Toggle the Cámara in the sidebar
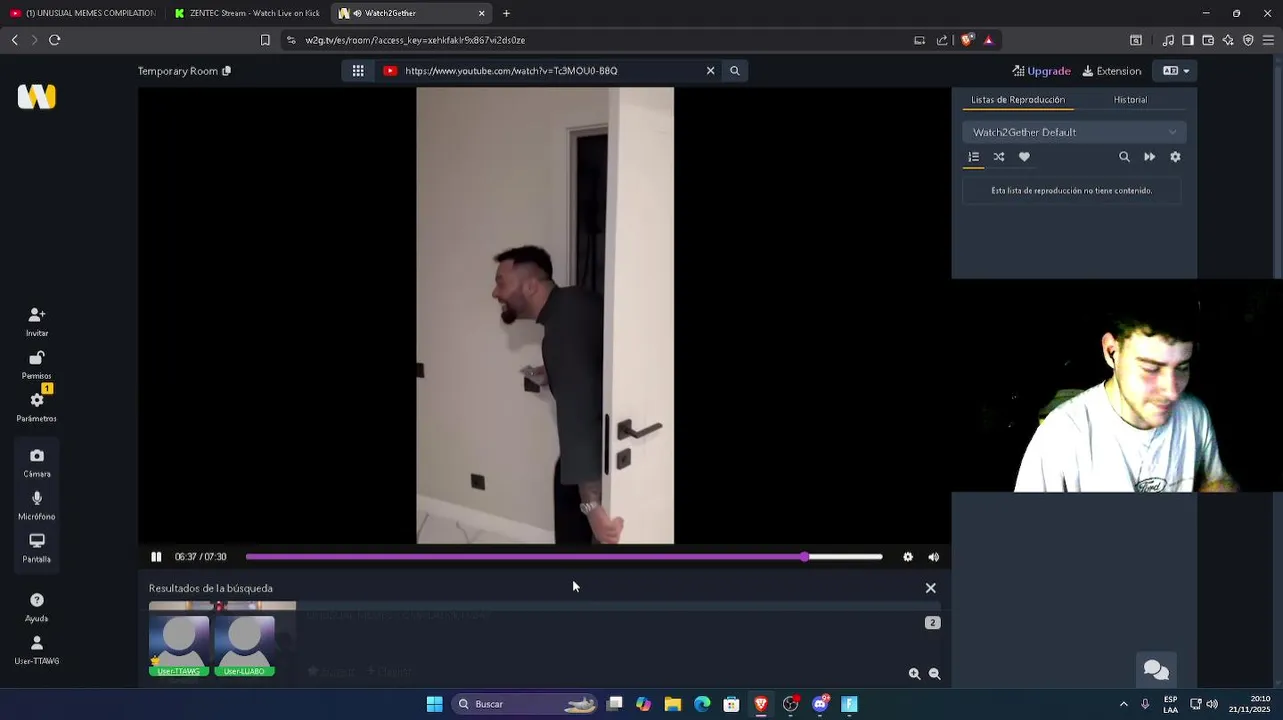The image size is (1283, 720). click(37, 463)
